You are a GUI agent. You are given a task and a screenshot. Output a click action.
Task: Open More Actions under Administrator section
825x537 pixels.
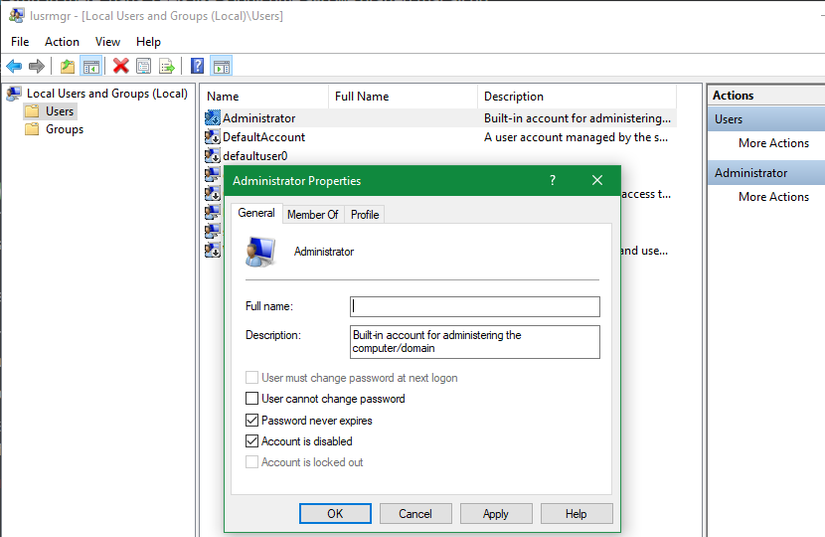773,197
